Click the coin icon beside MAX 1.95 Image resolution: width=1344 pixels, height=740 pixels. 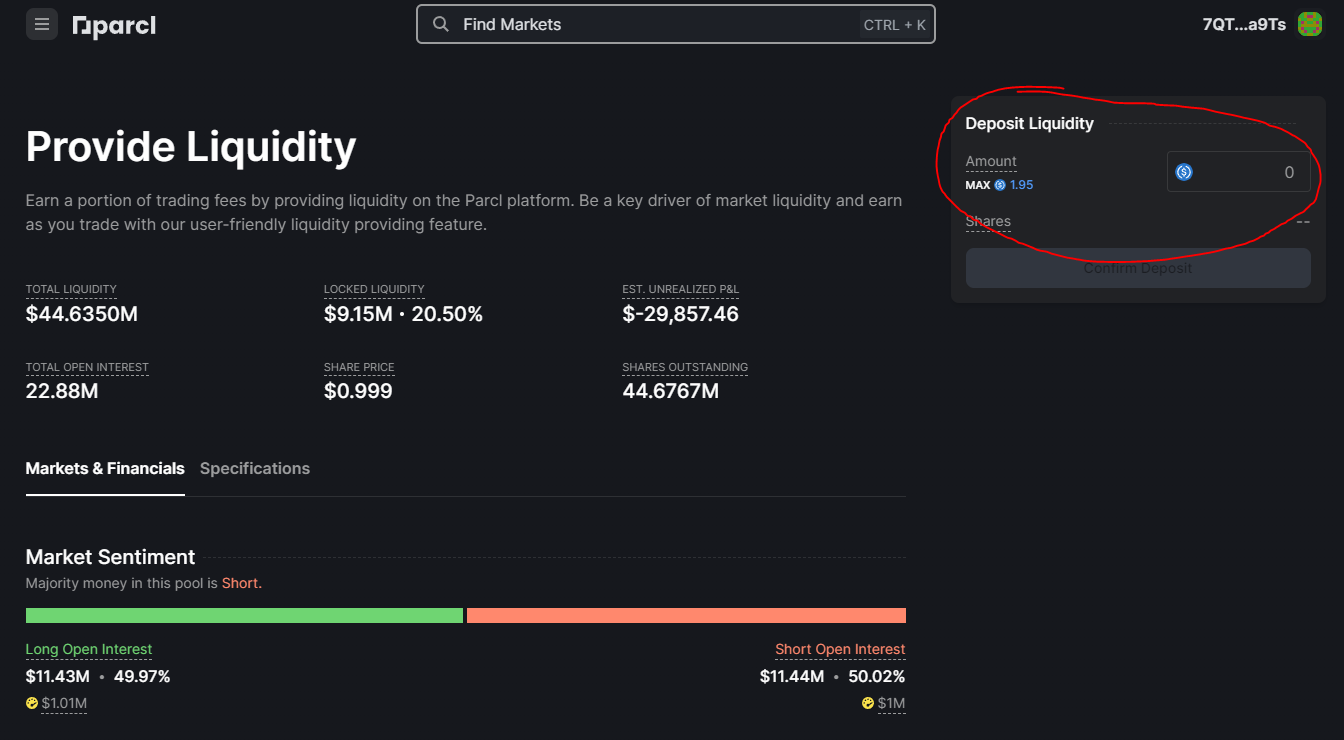(1000, 185)
